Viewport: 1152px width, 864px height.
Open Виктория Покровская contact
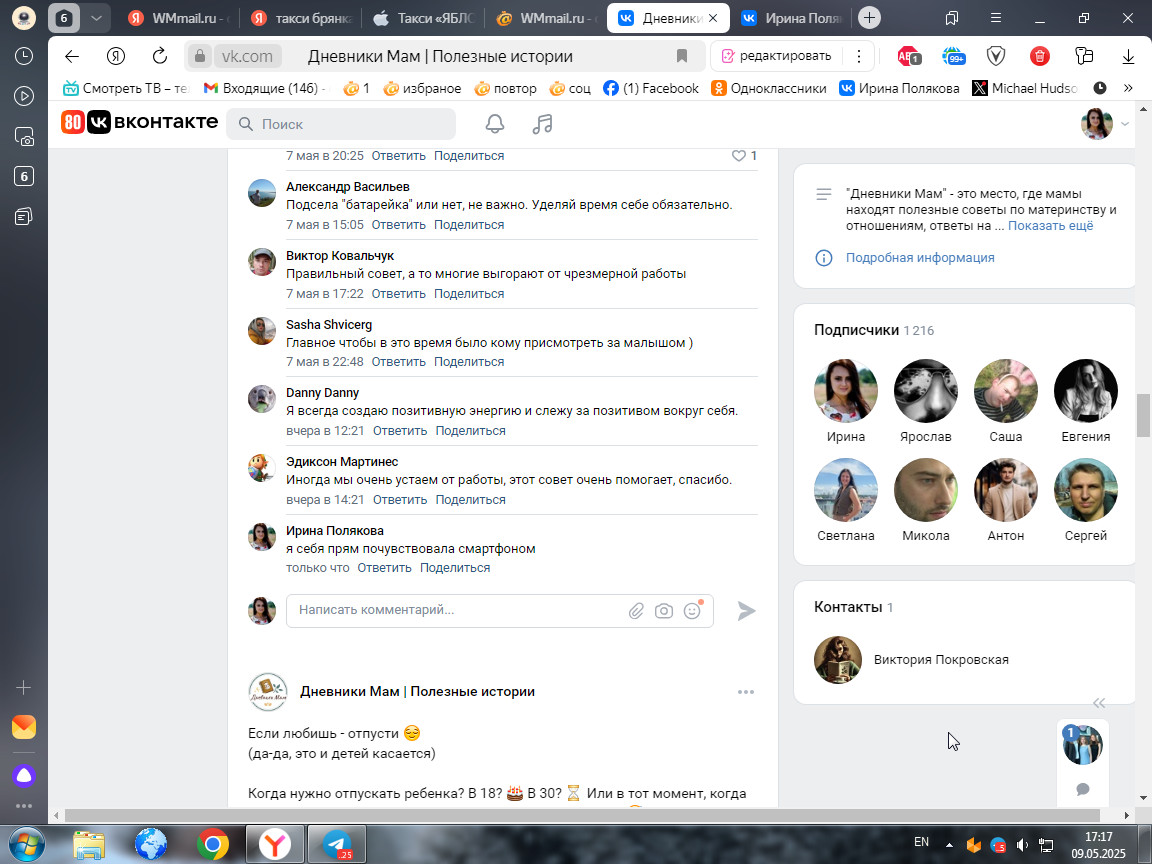pos(940,660)
